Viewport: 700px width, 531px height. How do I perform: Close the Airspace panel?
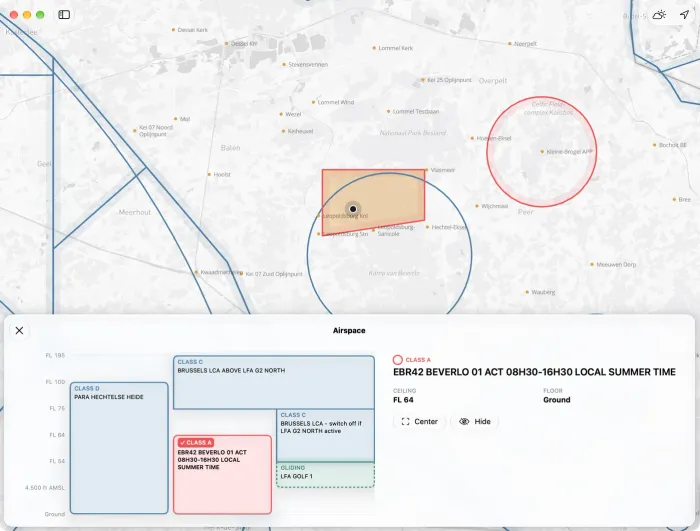tap(19, 330)
